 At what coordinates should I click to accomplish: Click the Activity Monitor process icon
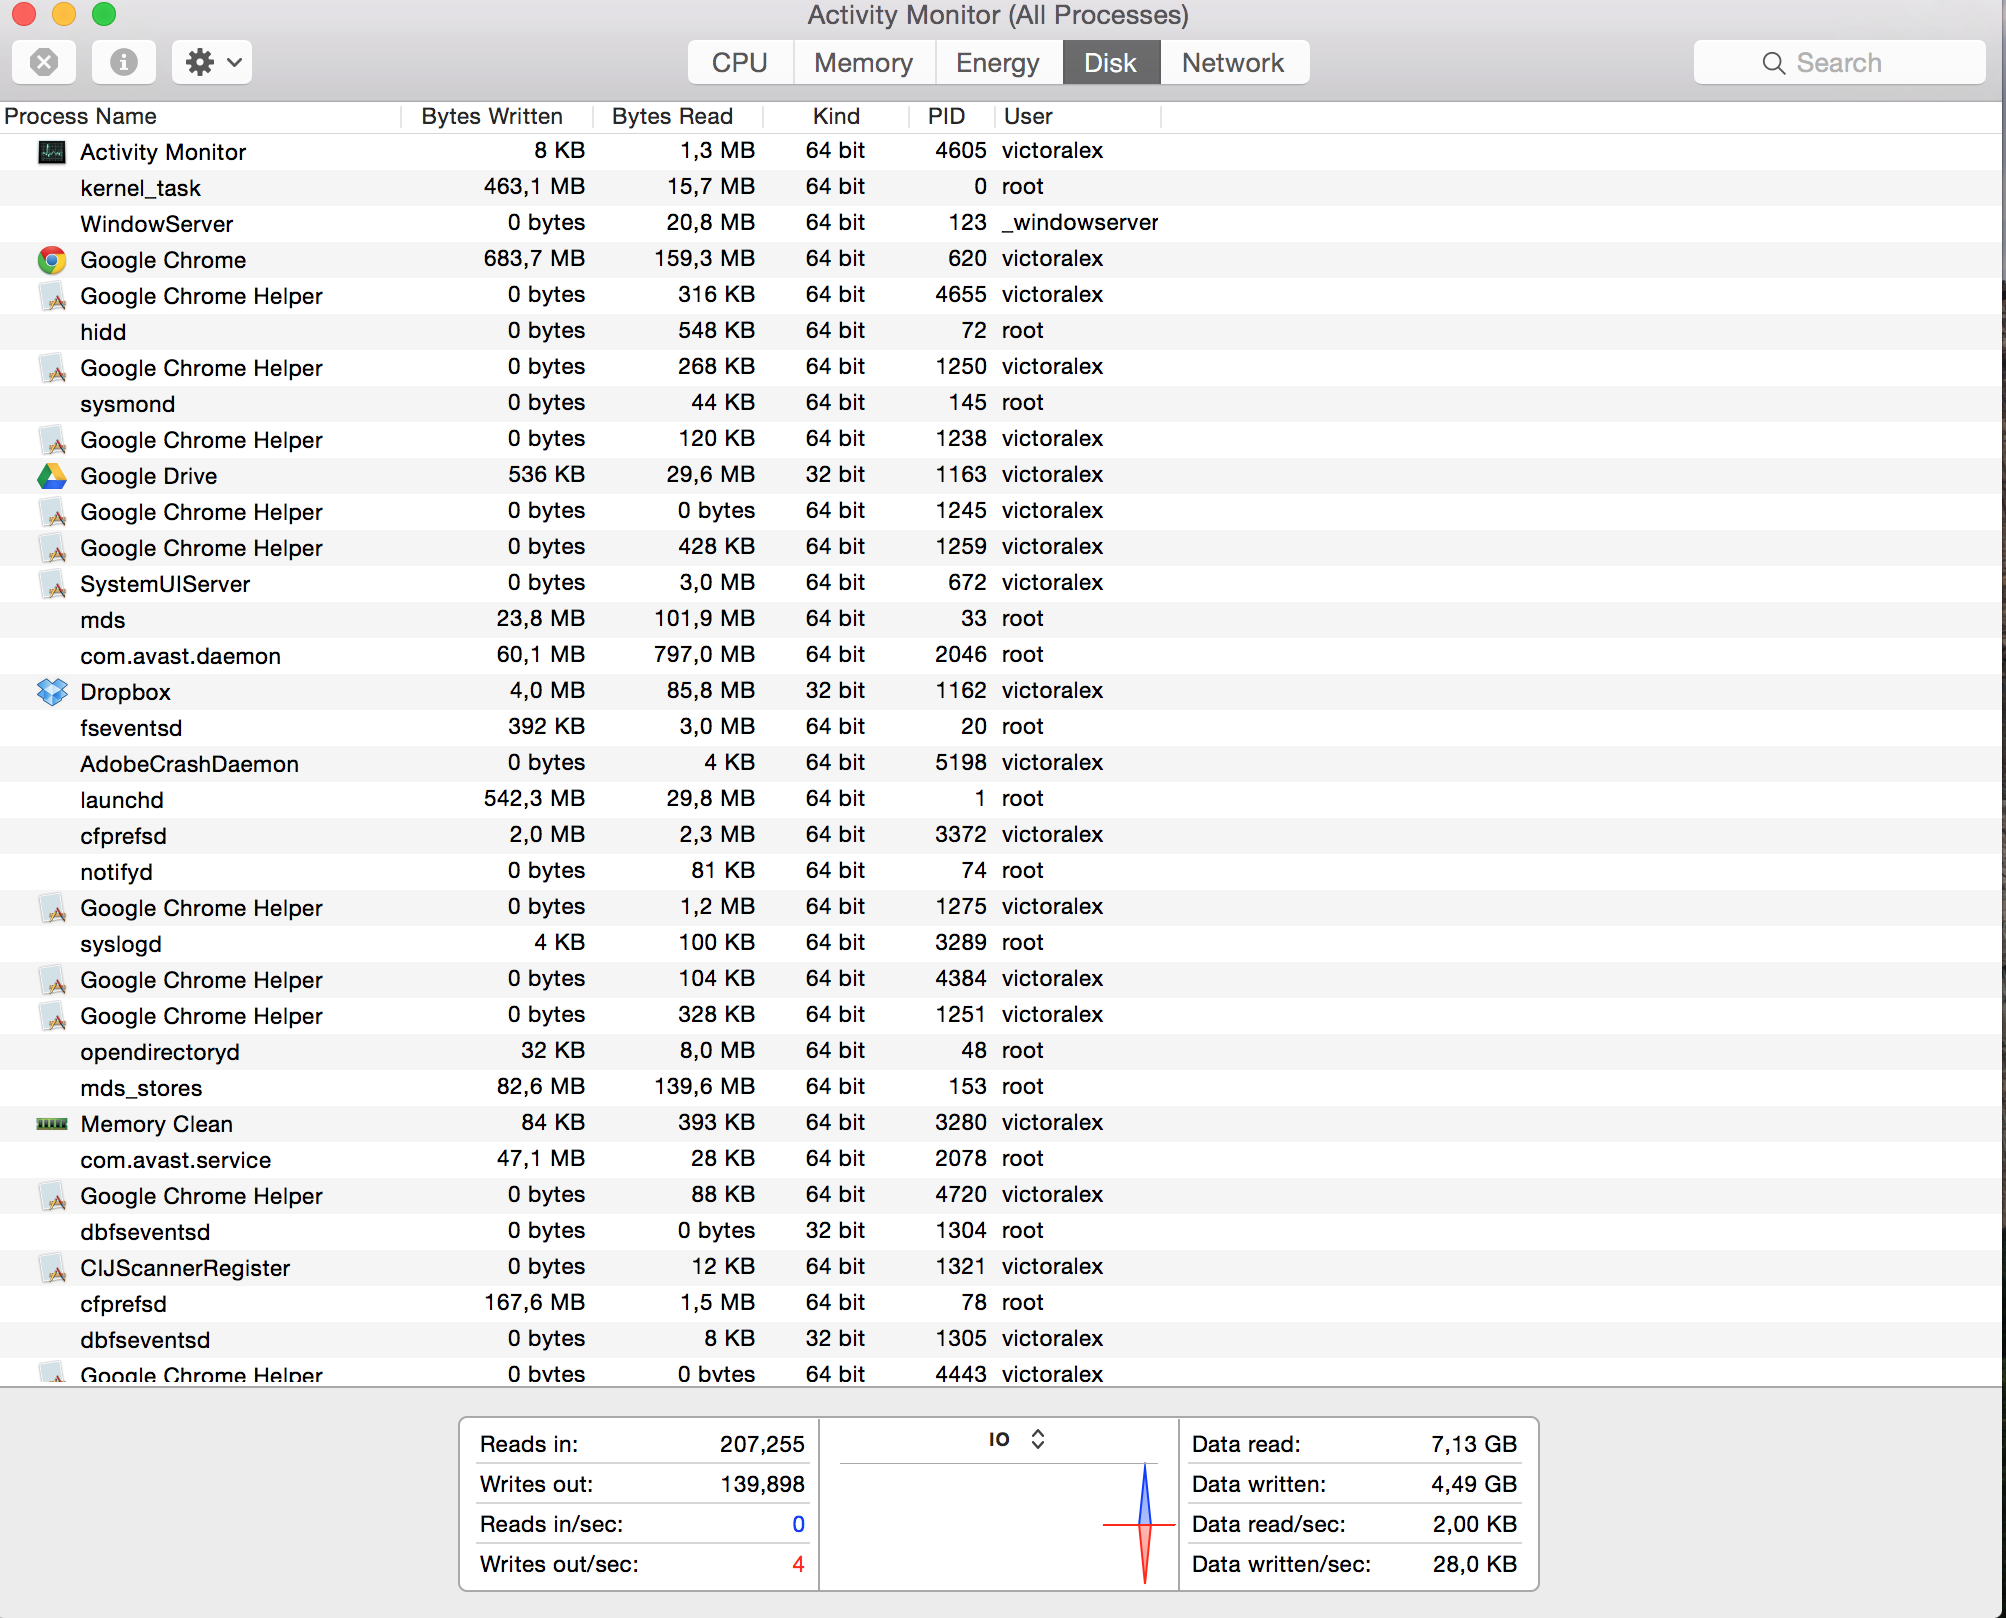[52, 152]
